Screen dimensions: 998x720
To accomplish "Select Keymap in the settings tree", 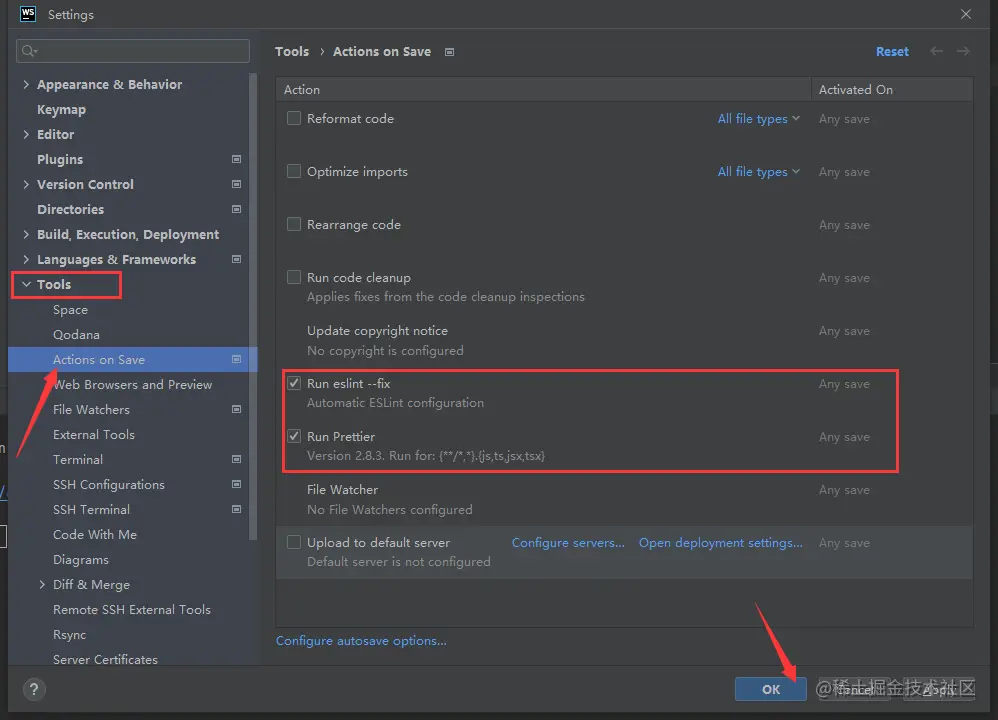I will pyautogui.click(x=61, y=109).
